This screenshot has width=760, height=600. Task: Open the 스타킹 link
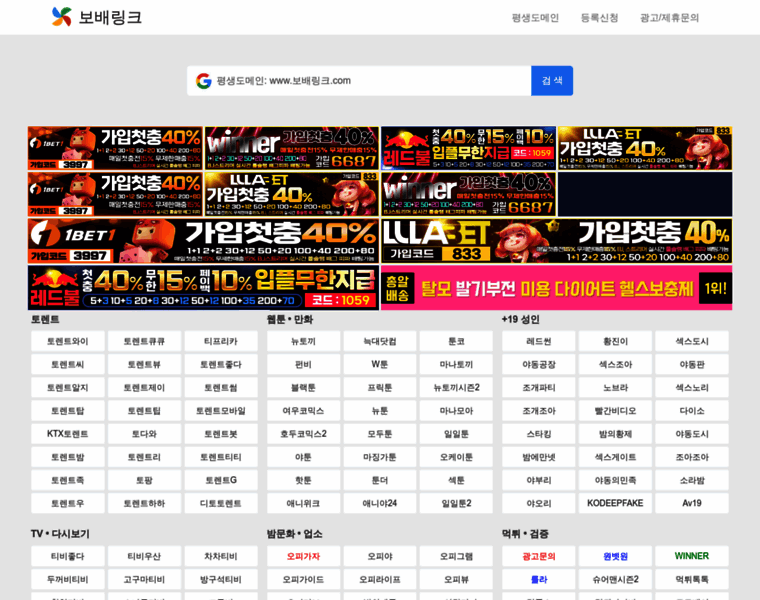539,434
